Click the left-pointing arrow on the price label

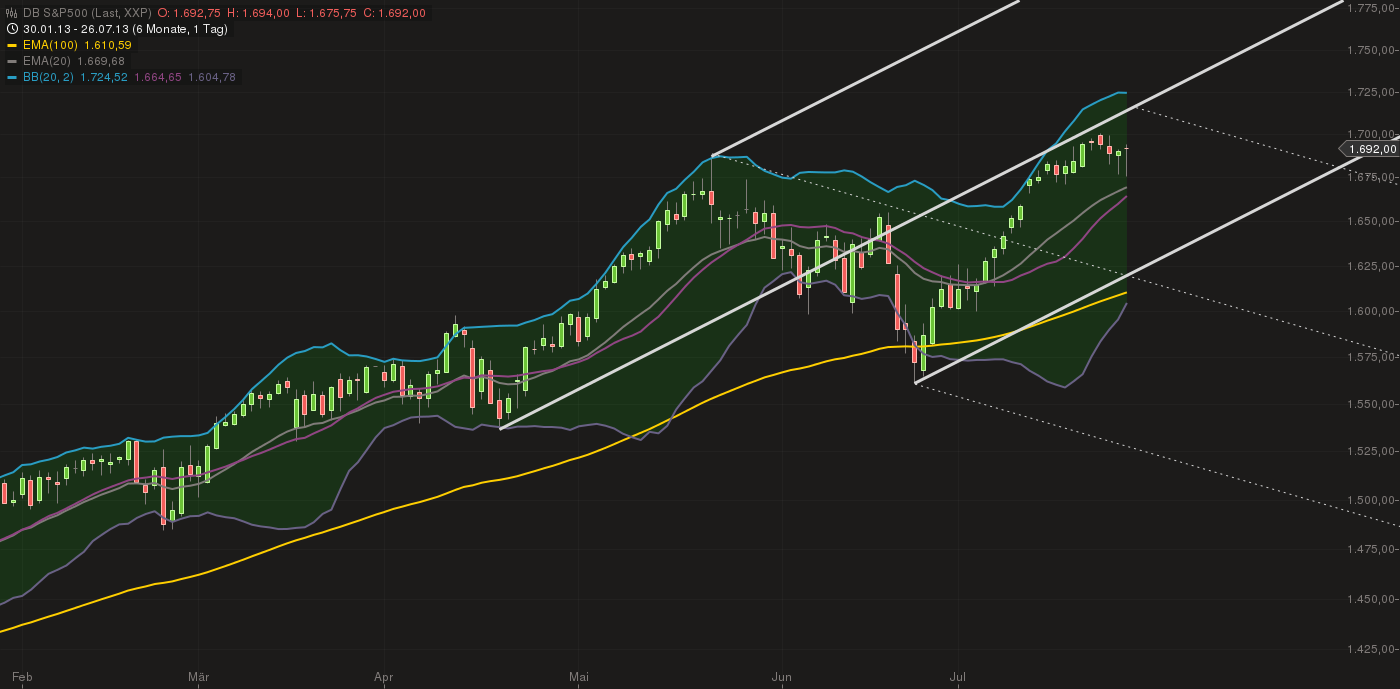tap(1344, 149)
